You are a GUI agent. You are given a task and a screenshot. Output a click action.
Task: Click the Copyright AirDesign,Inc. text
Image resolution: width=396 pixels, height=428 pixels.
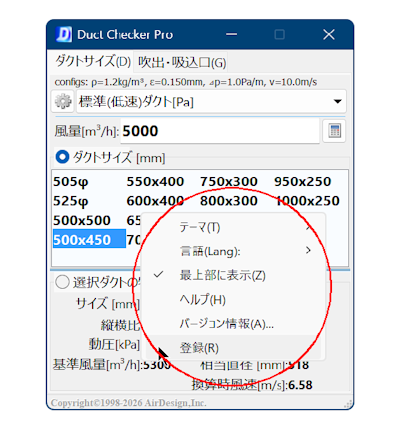[129, 403]
